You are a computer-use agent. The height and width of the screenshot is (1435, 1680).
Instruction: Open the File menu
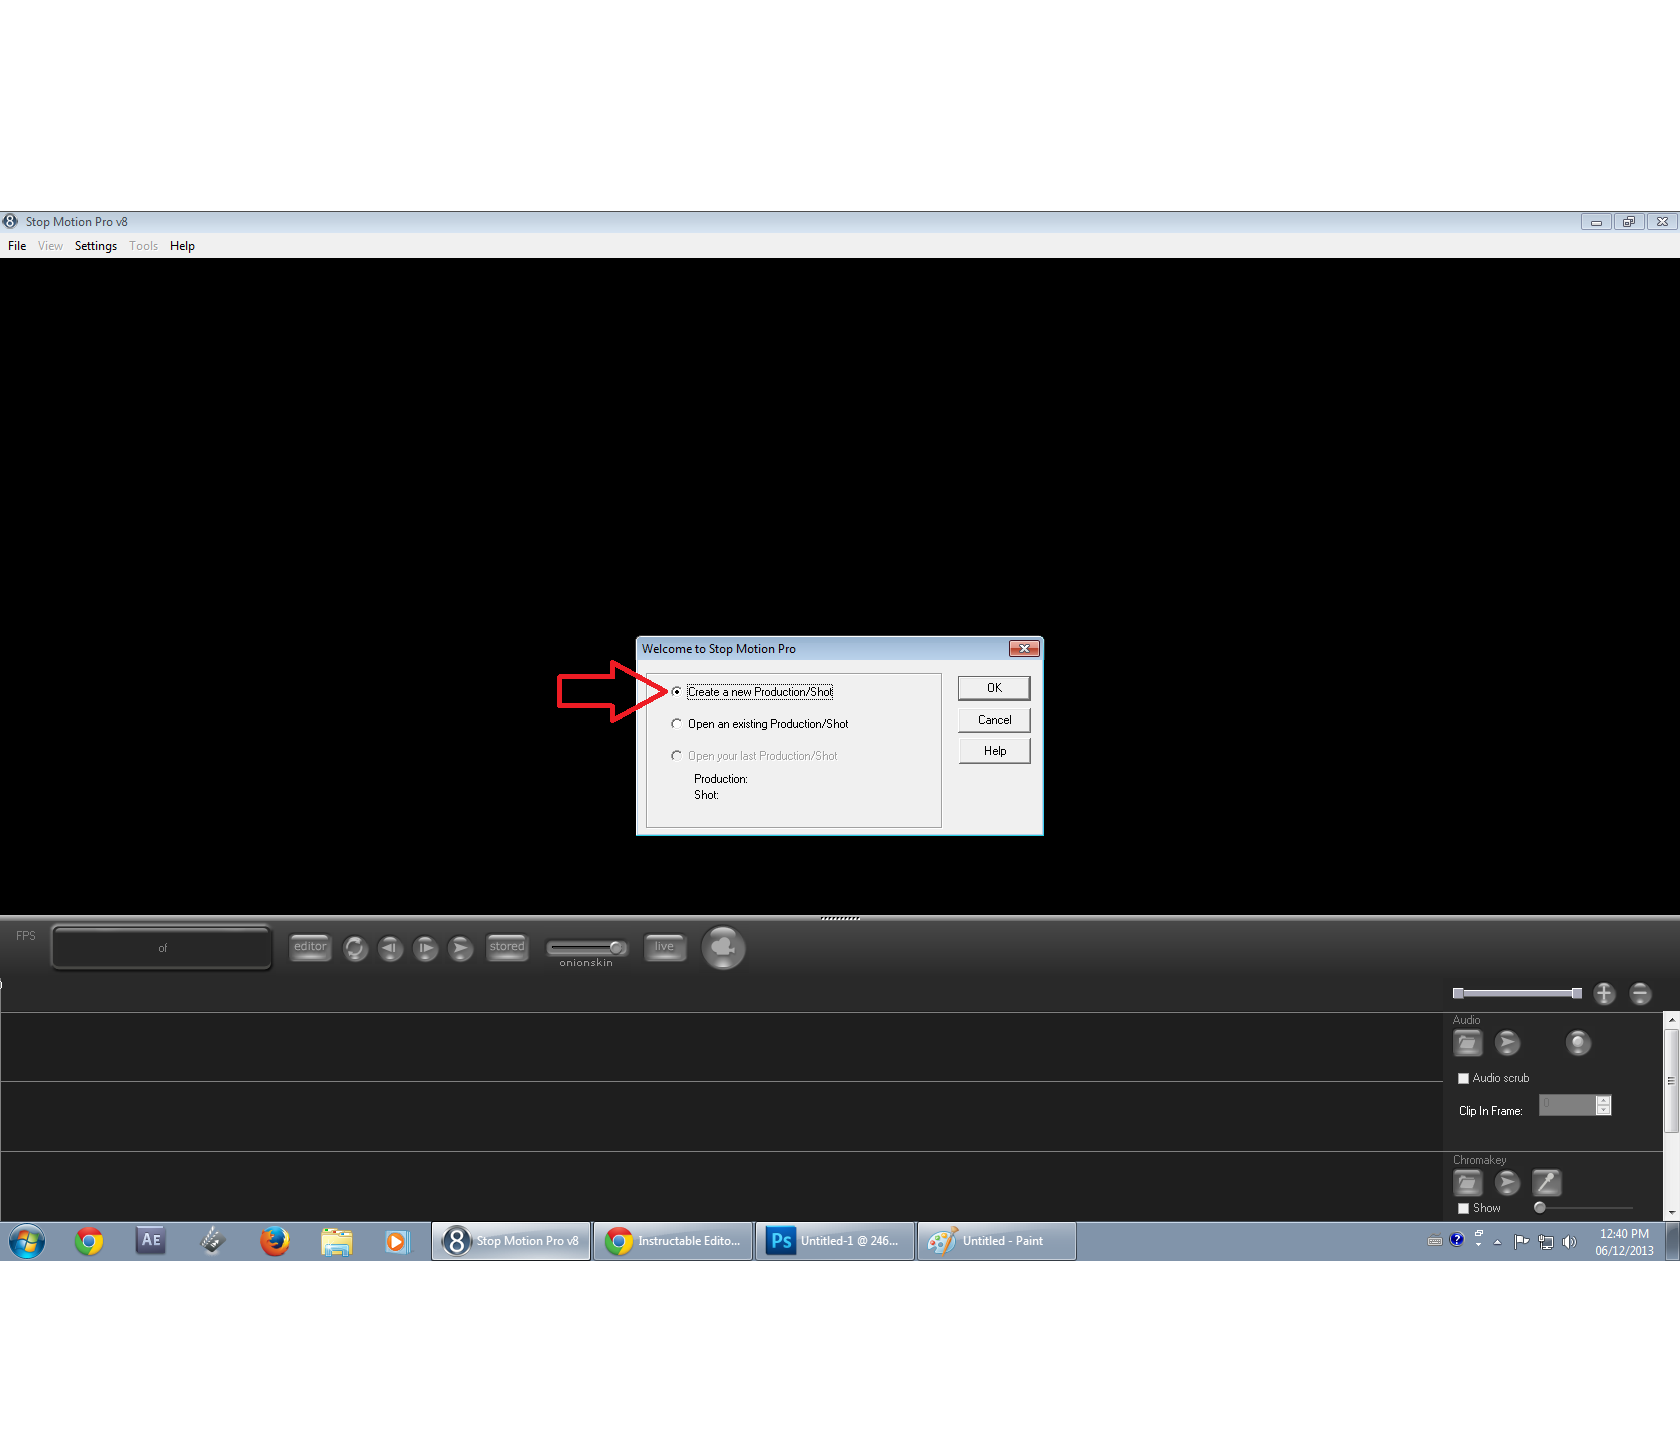coord(16,245)
